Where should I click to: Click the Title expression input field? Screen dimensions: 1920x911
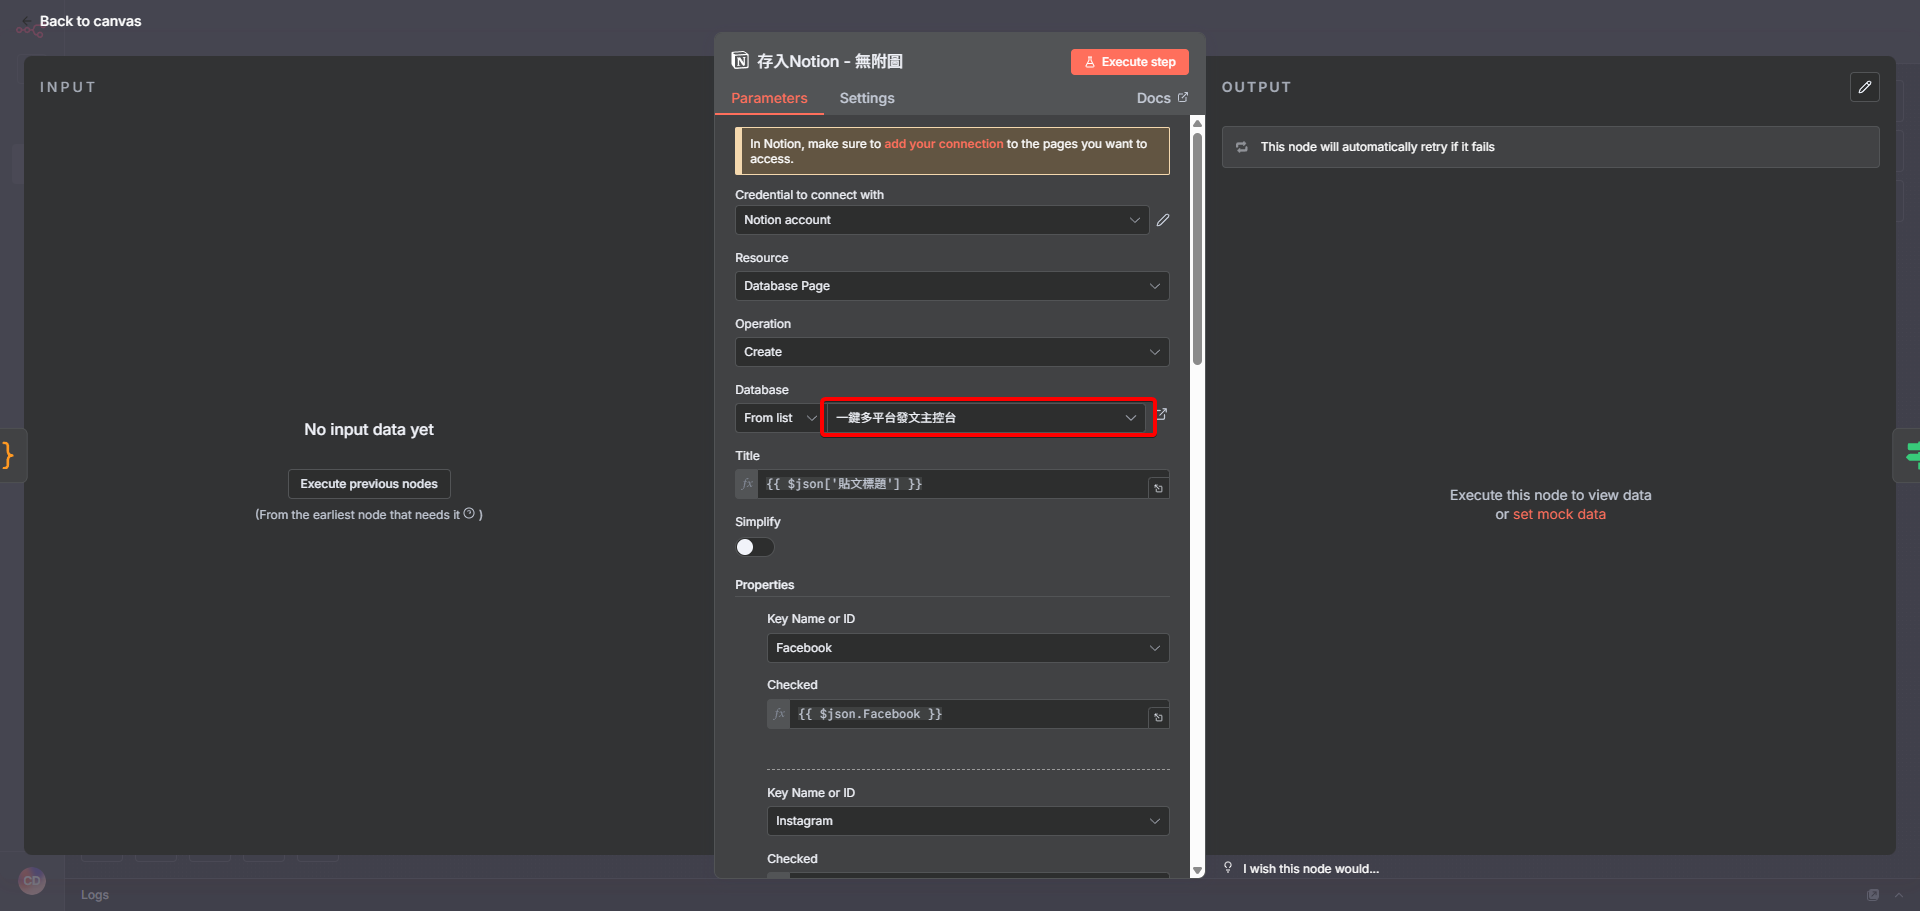[950, 484]
